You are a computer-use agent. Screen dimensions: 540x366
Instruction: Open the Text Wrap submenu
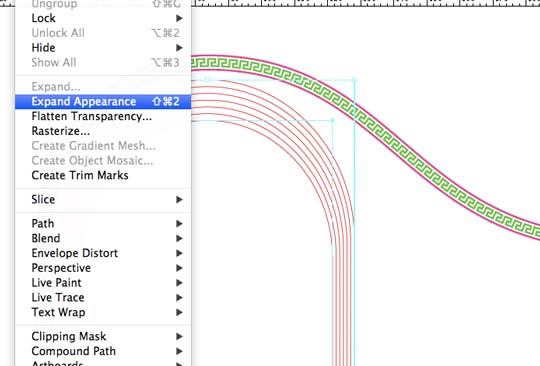pos(103,313)
